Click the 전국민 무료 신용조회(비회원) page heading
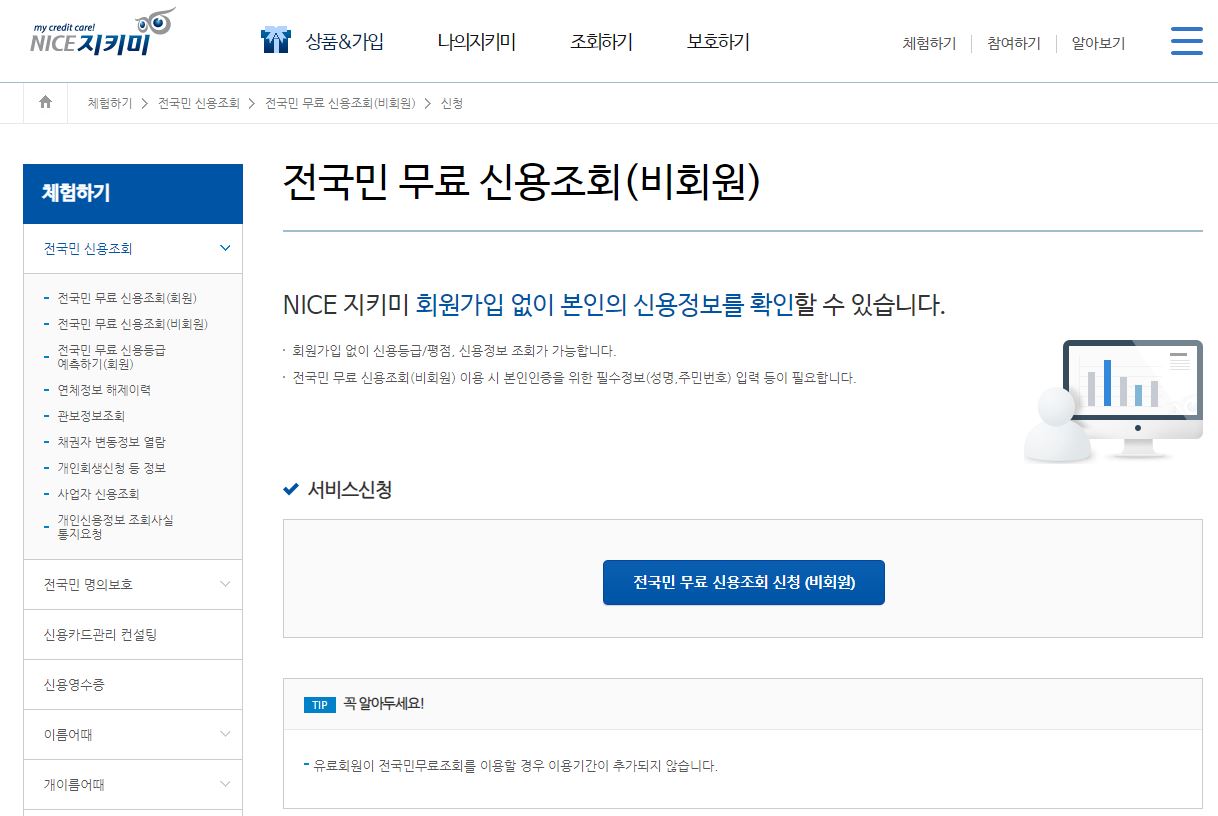The width and height of the screenshot is (1218, 816). 522,183
